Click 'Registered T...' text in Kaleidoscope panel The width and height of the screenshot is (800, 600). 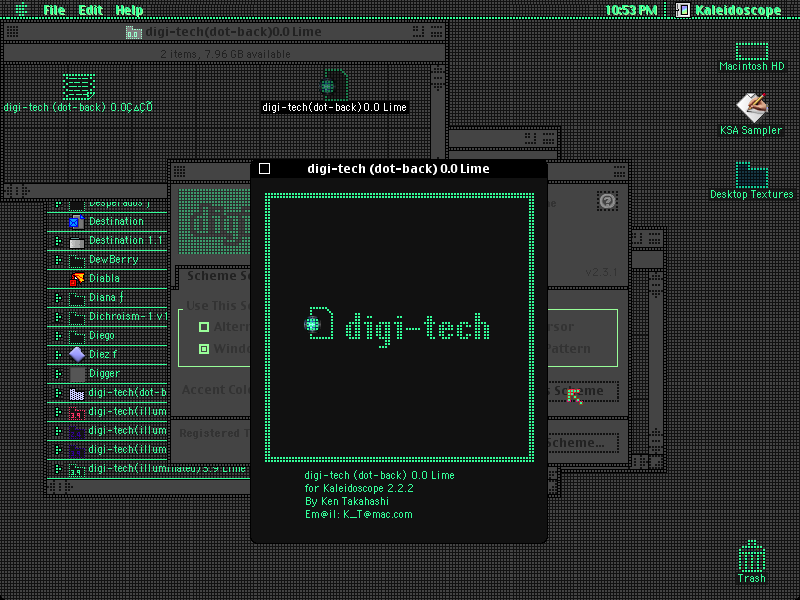214,434
